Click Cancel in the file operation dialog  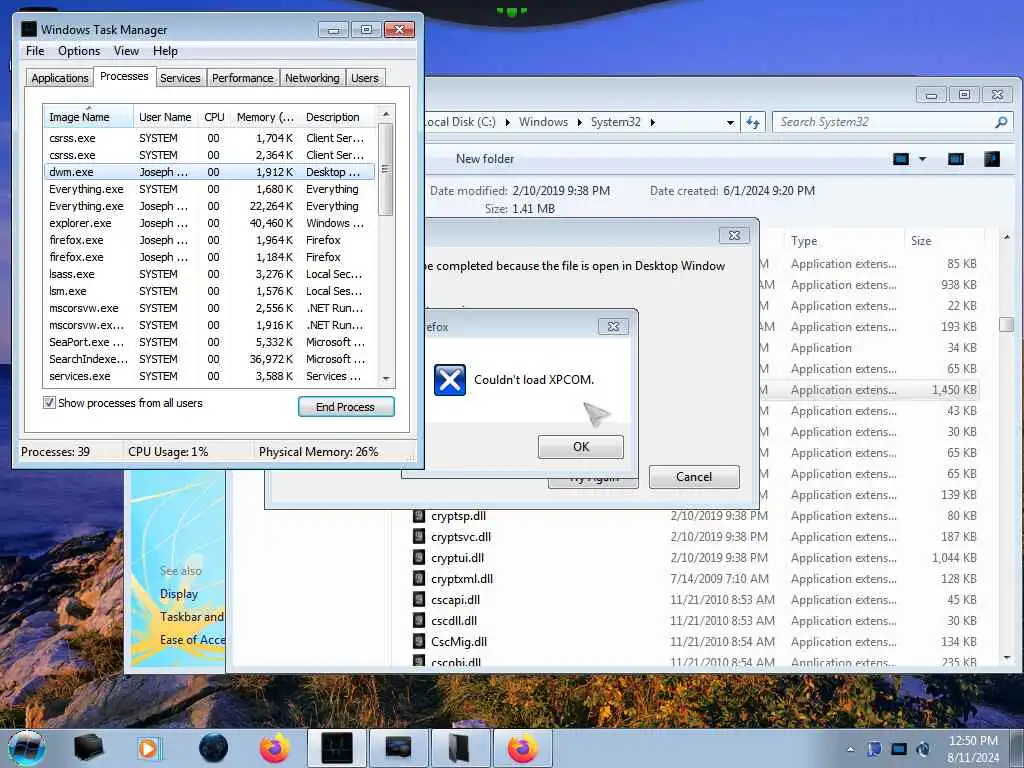pyautogui.click(x=694, y=477)
